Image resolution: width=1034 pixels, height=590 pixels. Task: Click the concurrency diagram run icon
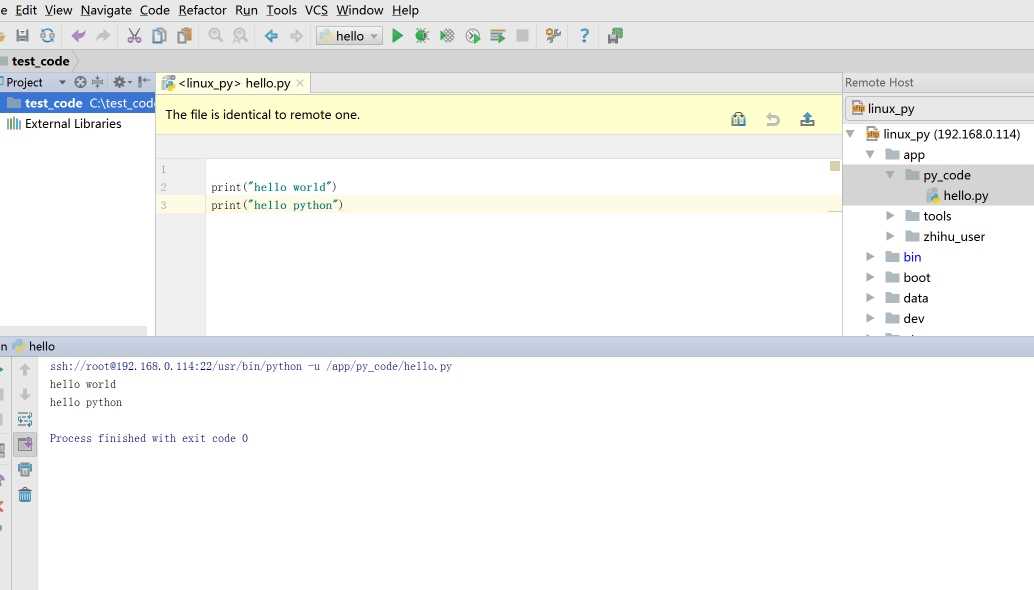(498, 36)
